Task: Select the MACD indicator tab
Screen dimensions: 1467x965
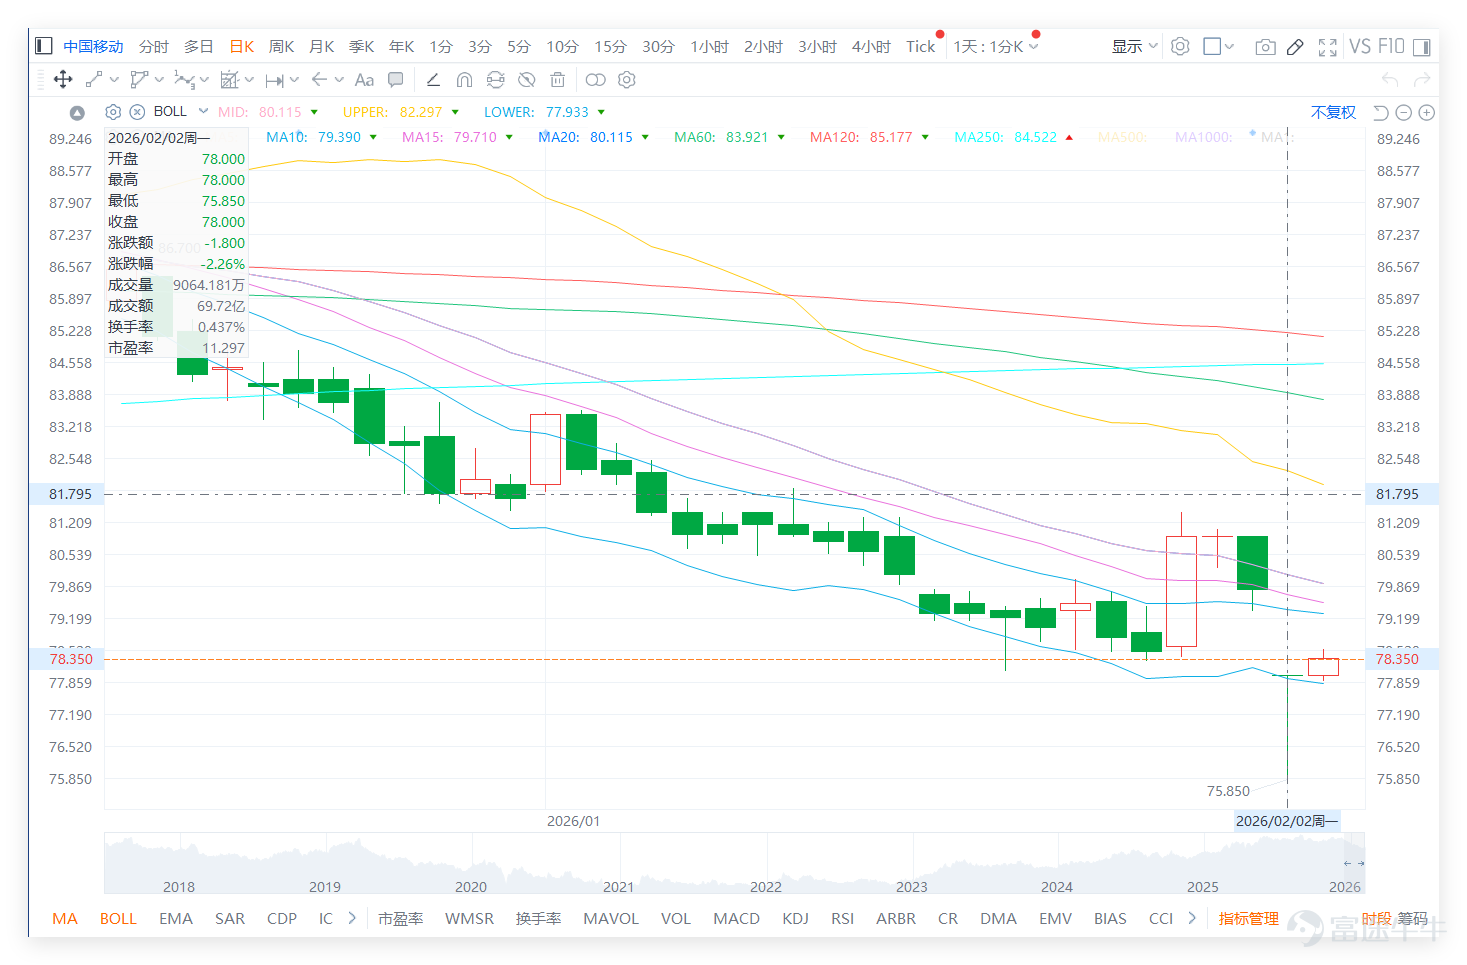Action: (x=736, y=918)
